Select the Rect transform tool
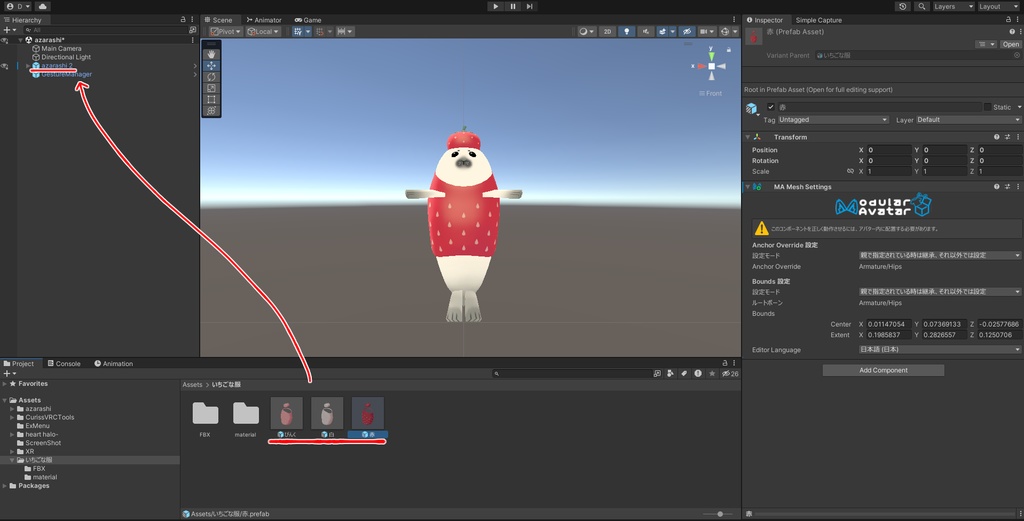1024x521 pixels. (x=211, y=99)
